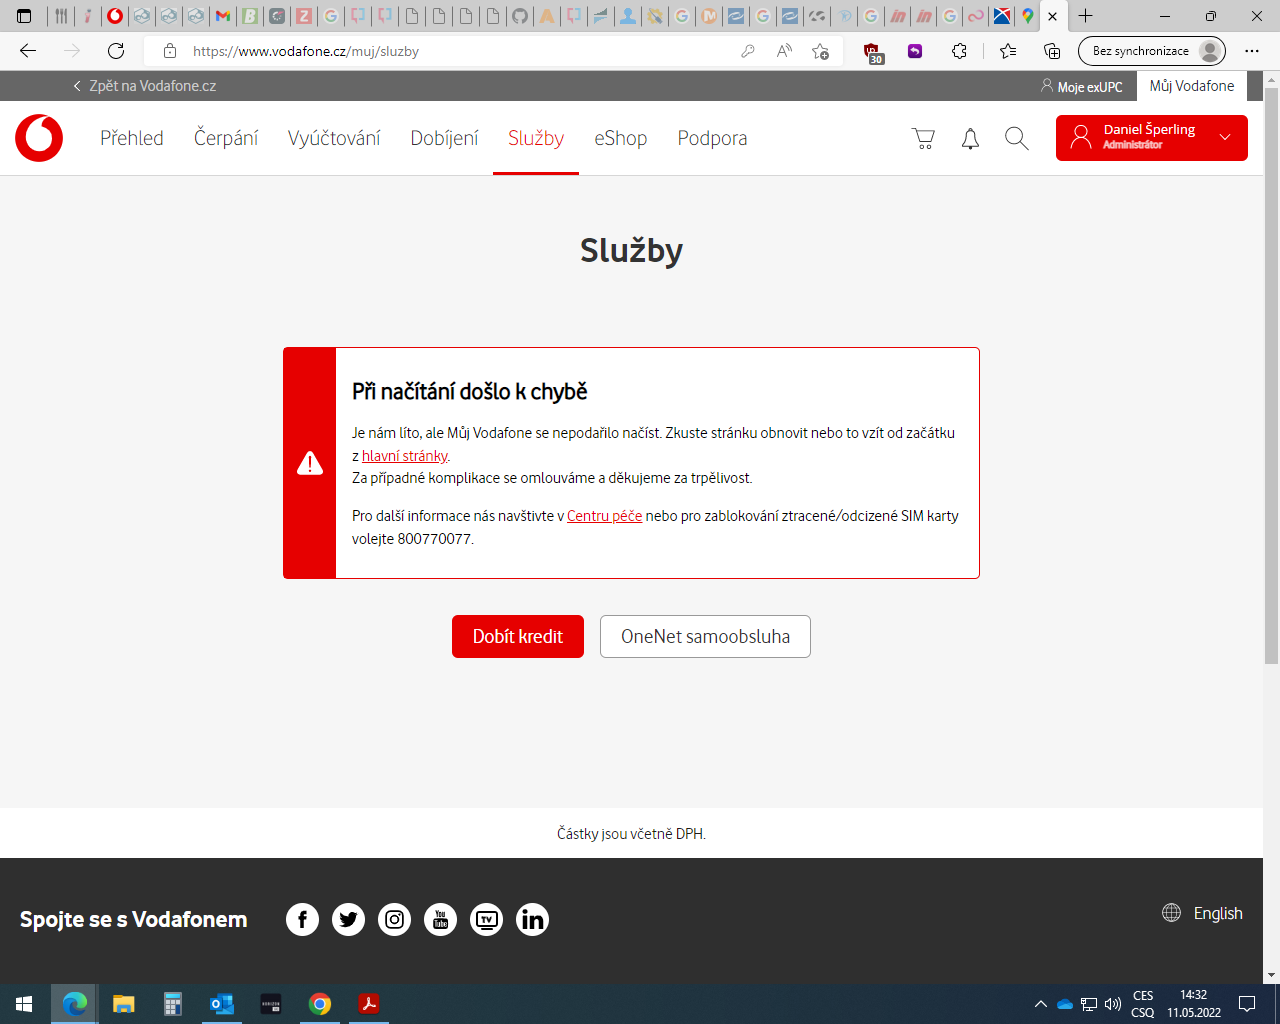The height and width of the screenshot is (1024, 1280).
Task: Open browser Favorites list icon
Action: coord(1008,51)
